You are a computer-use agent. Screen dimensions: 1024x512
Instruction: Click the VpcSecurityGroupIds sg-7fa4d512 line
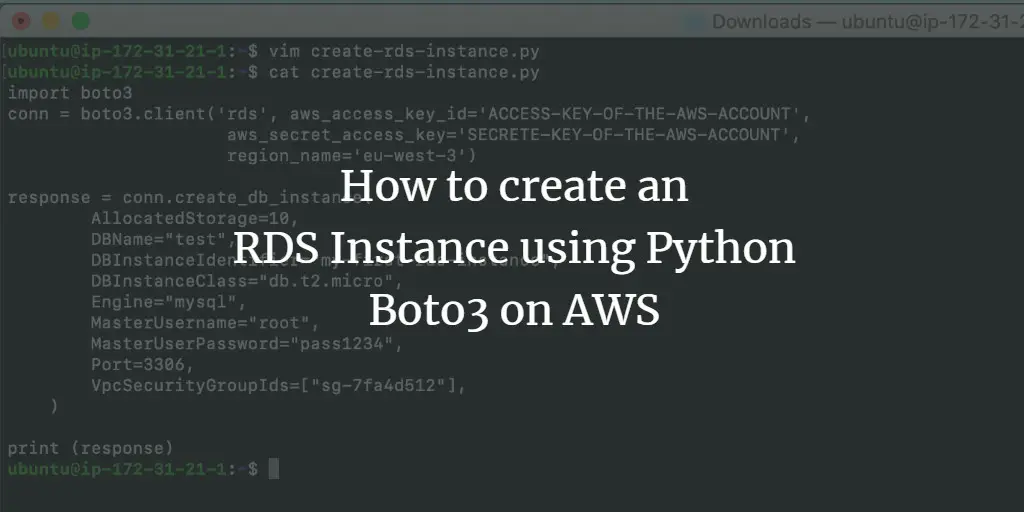(278, 386)
